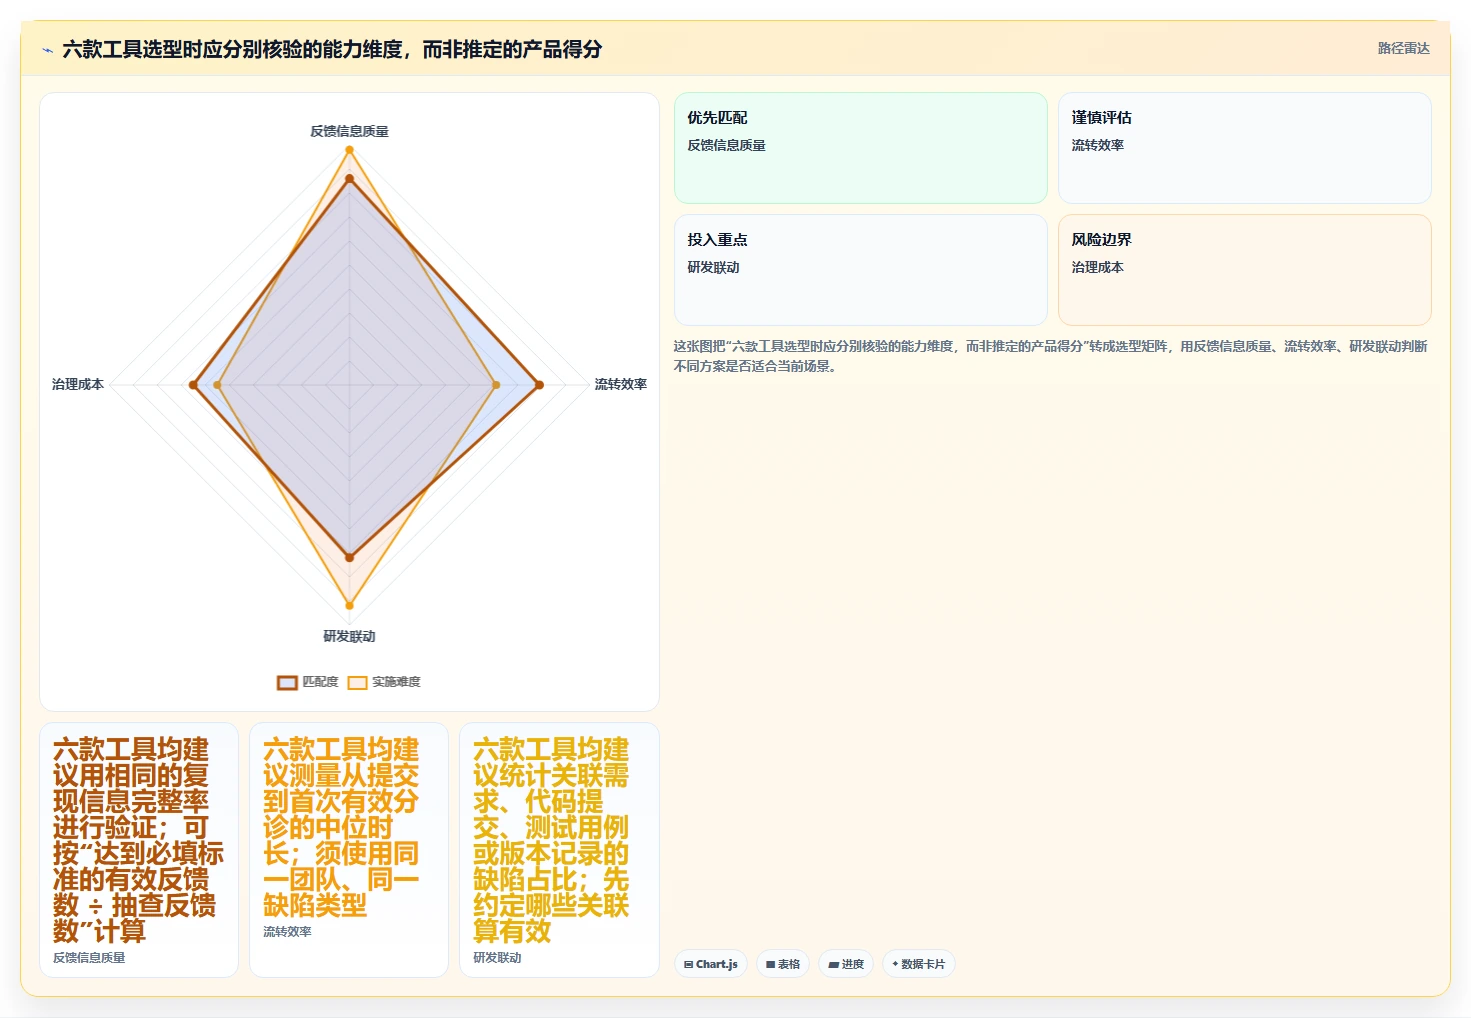Click 反馈信息质量 text in 优先匹配 card
The image size is (1471, 1018).
pos(726,145)
